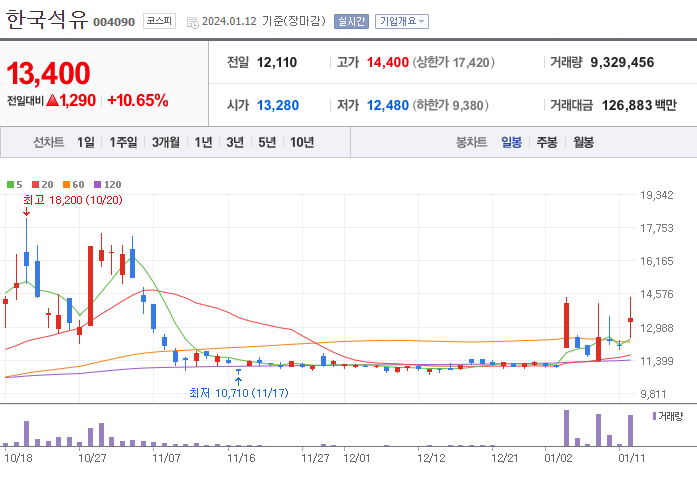Click the purple 거래량 volume legend marker

coord(654,416)
